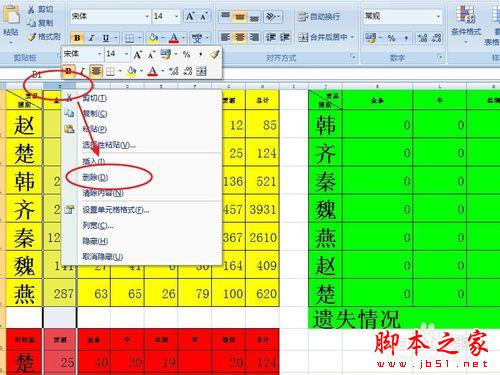Click ribbon phonetic guide (文) icon
Viewport: 500px width, 375px height.
[x=197, y=38]
